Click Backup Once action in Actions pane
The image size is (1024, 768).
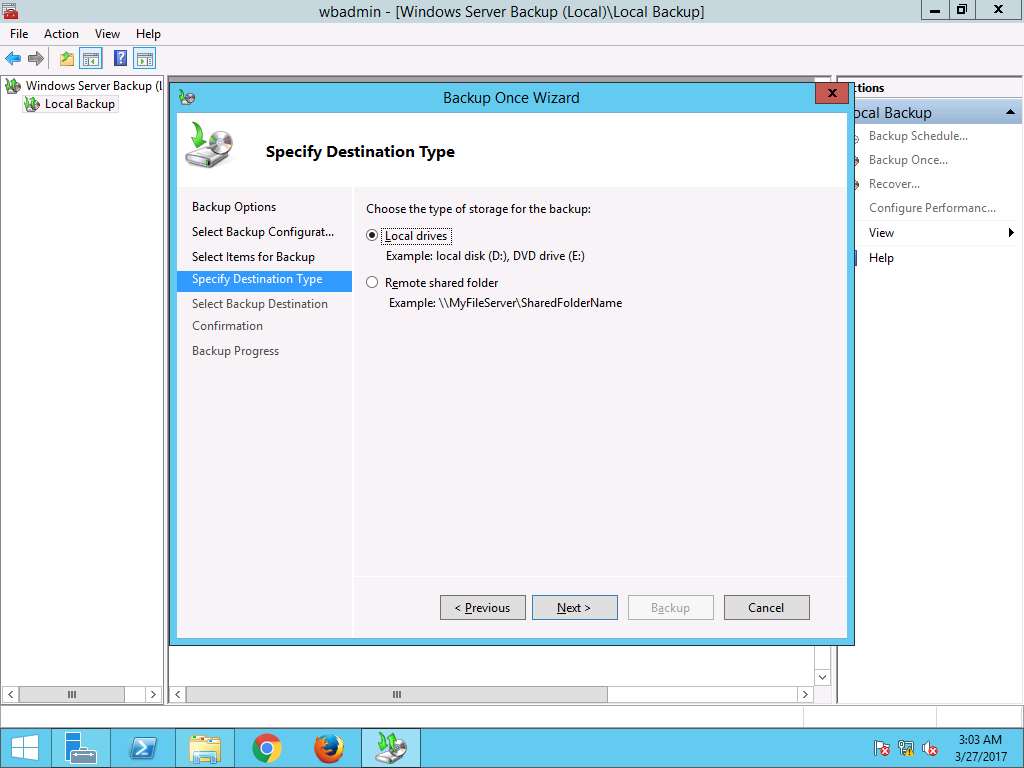pyautogui.click(x=908, y=160)
